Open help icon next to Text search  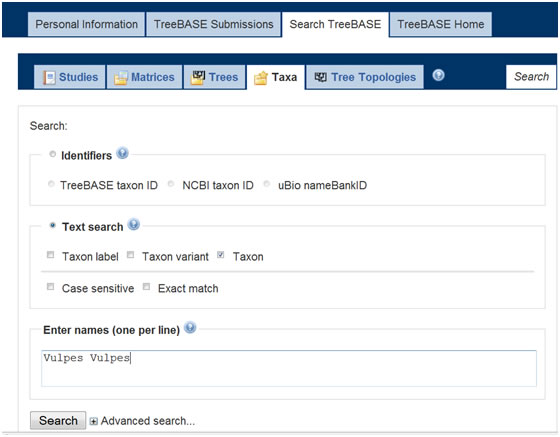(x=134, y=225)
